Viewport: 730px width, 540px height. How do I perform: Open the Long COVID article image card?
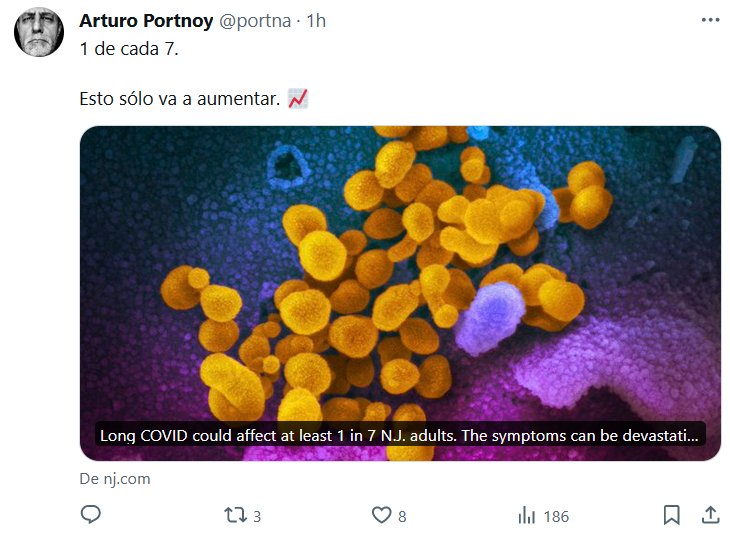(x=400, y=270)
